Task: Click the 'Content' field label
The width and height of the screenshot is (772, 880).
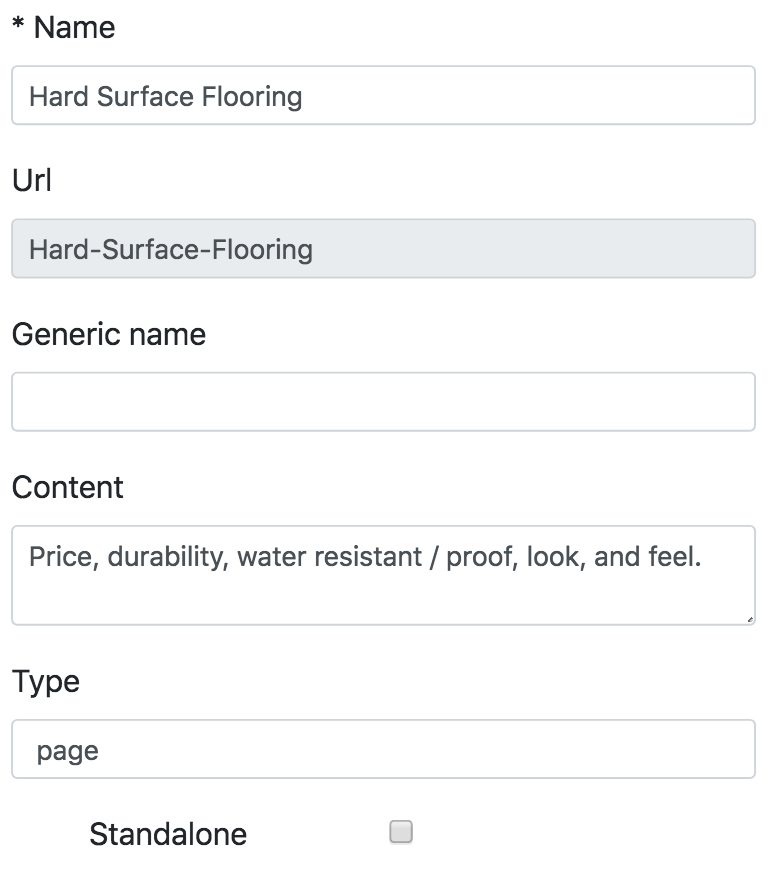Action: click(x=67, y=488)
